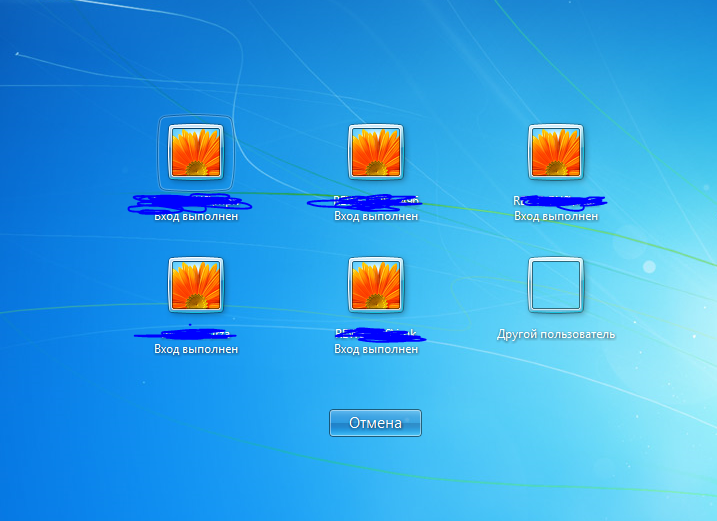
Task: Open the bottom-left user's flower avatar
Action: click(196, 285)
